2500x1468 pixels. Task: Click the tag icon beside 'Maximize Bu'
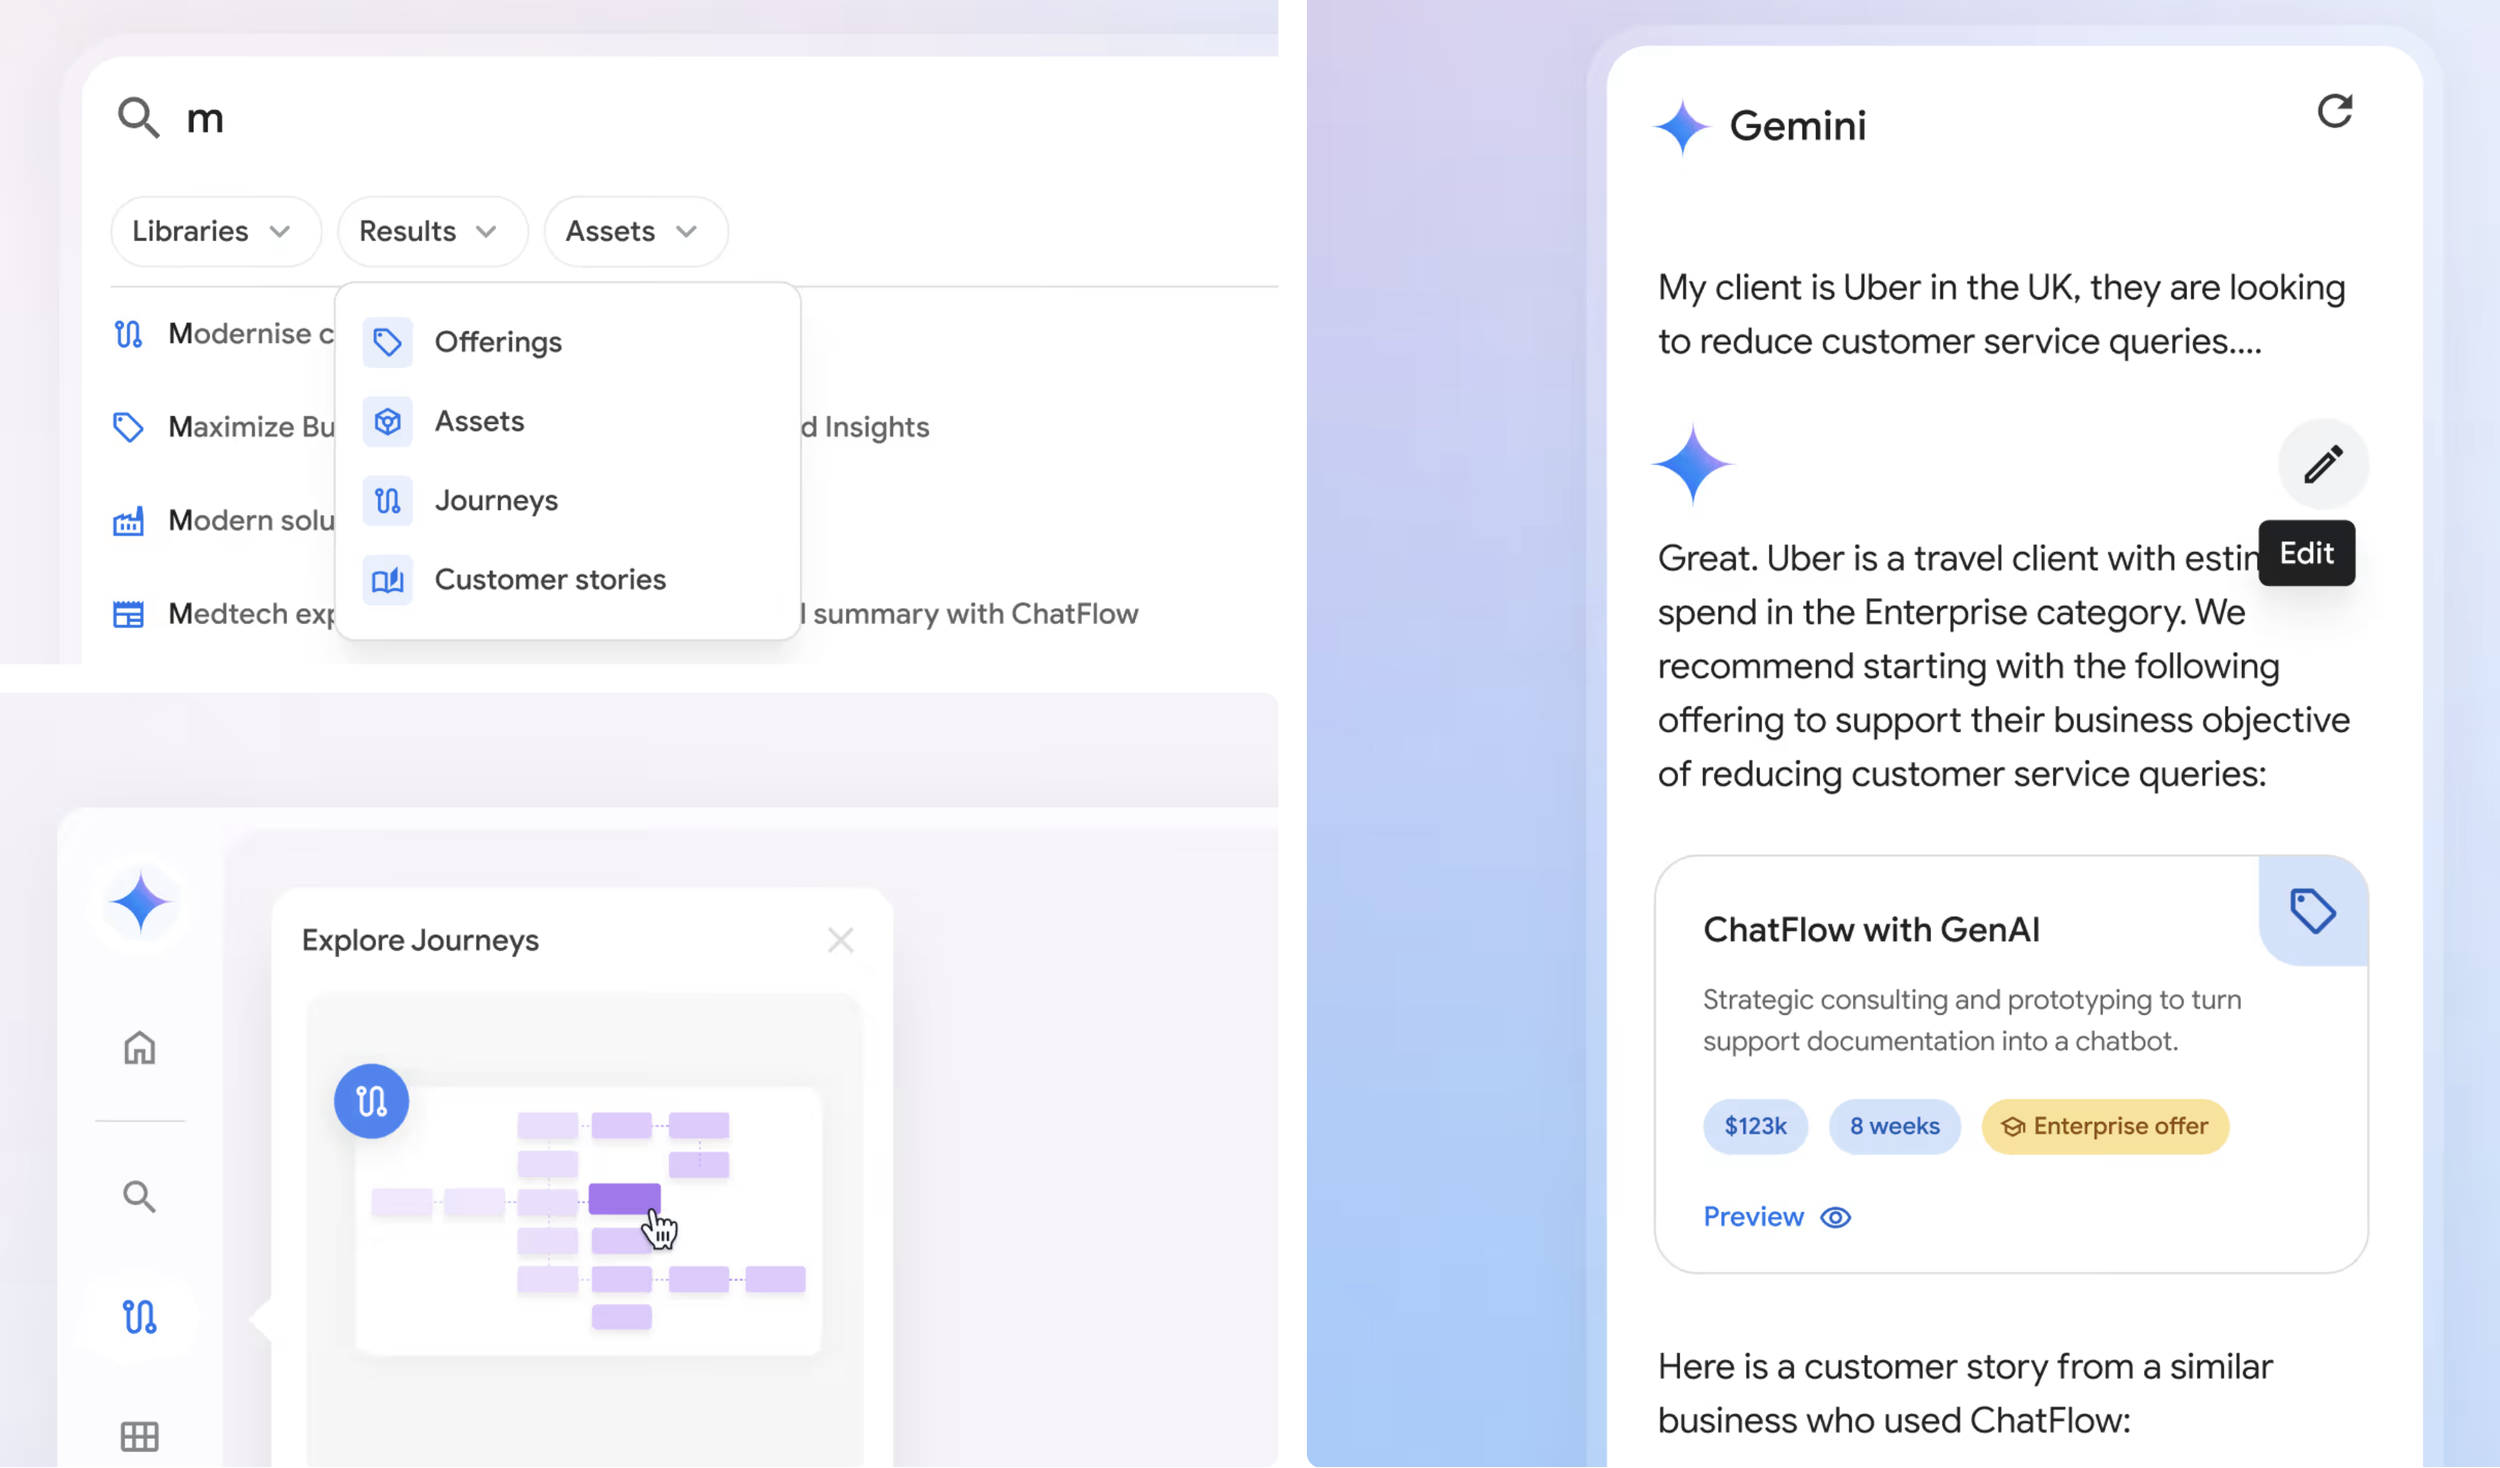[128, 427]
